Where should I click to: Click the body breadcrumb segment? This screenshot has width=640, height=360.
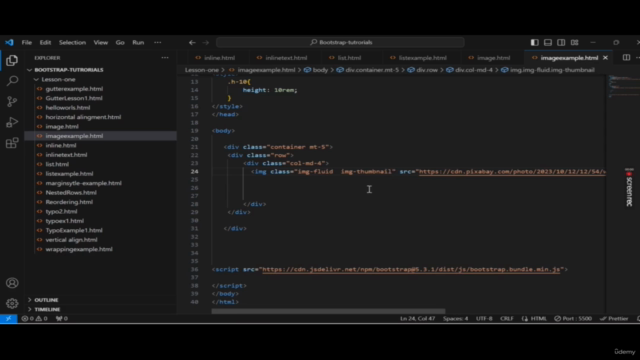pyautogui.click(x=316, y=70)
